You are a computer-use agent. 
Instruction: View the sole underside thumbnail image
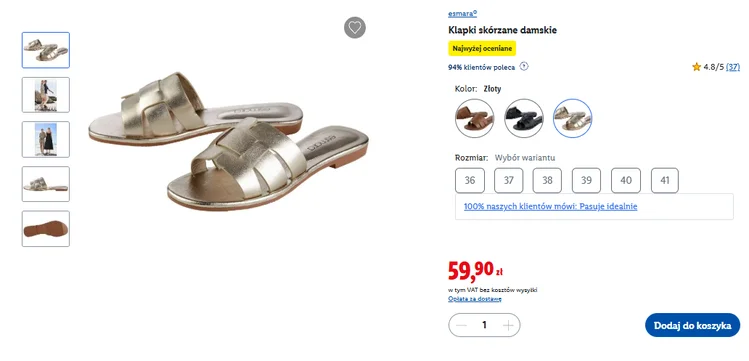click(x=46, y=229)
